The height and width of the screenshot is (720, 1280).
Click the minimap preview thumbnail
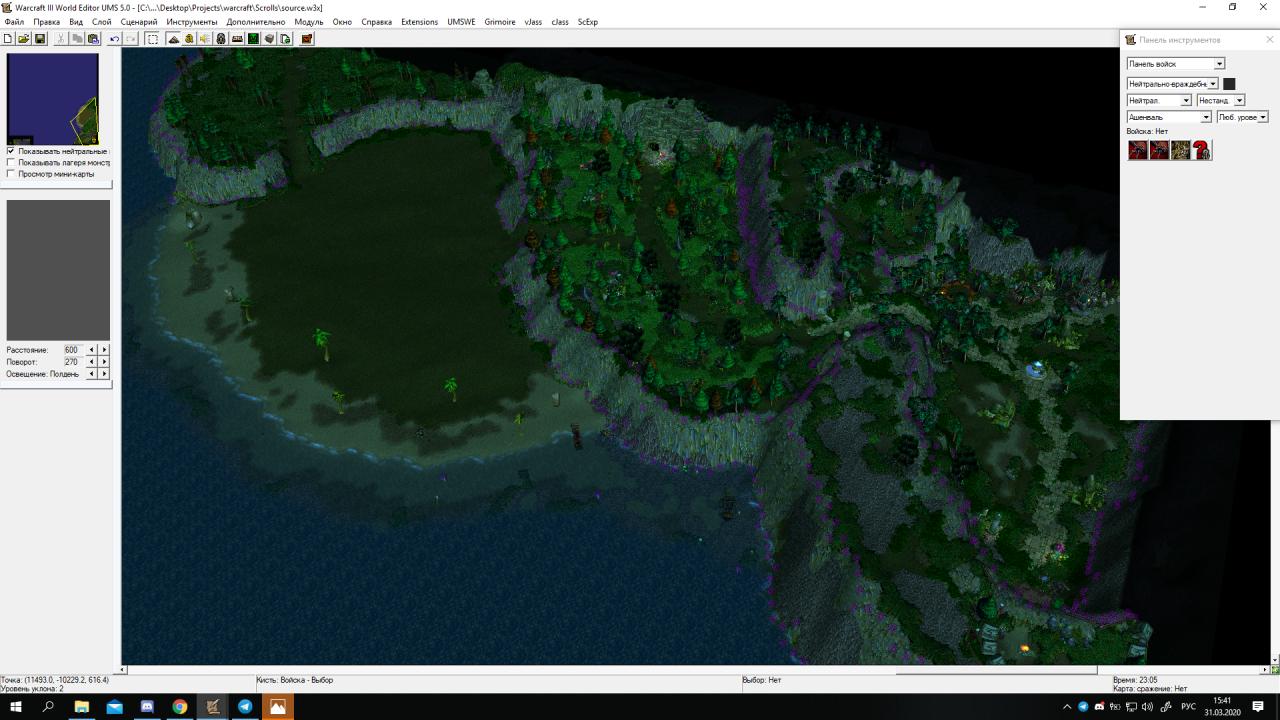[53, 99]
